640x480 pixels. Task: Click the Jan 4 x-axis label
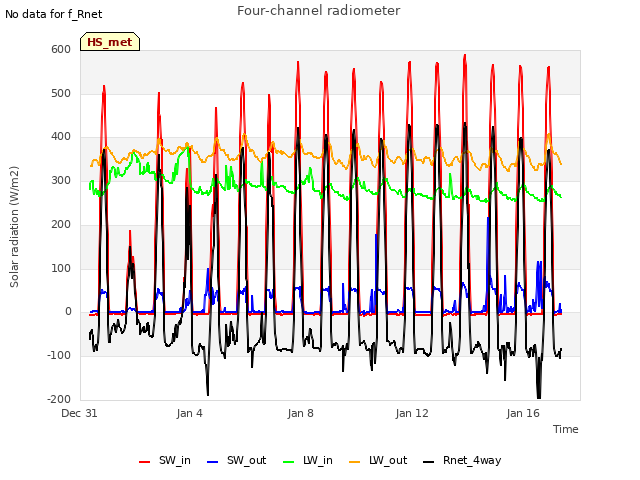pyautogui.click(x=189, y=413)
